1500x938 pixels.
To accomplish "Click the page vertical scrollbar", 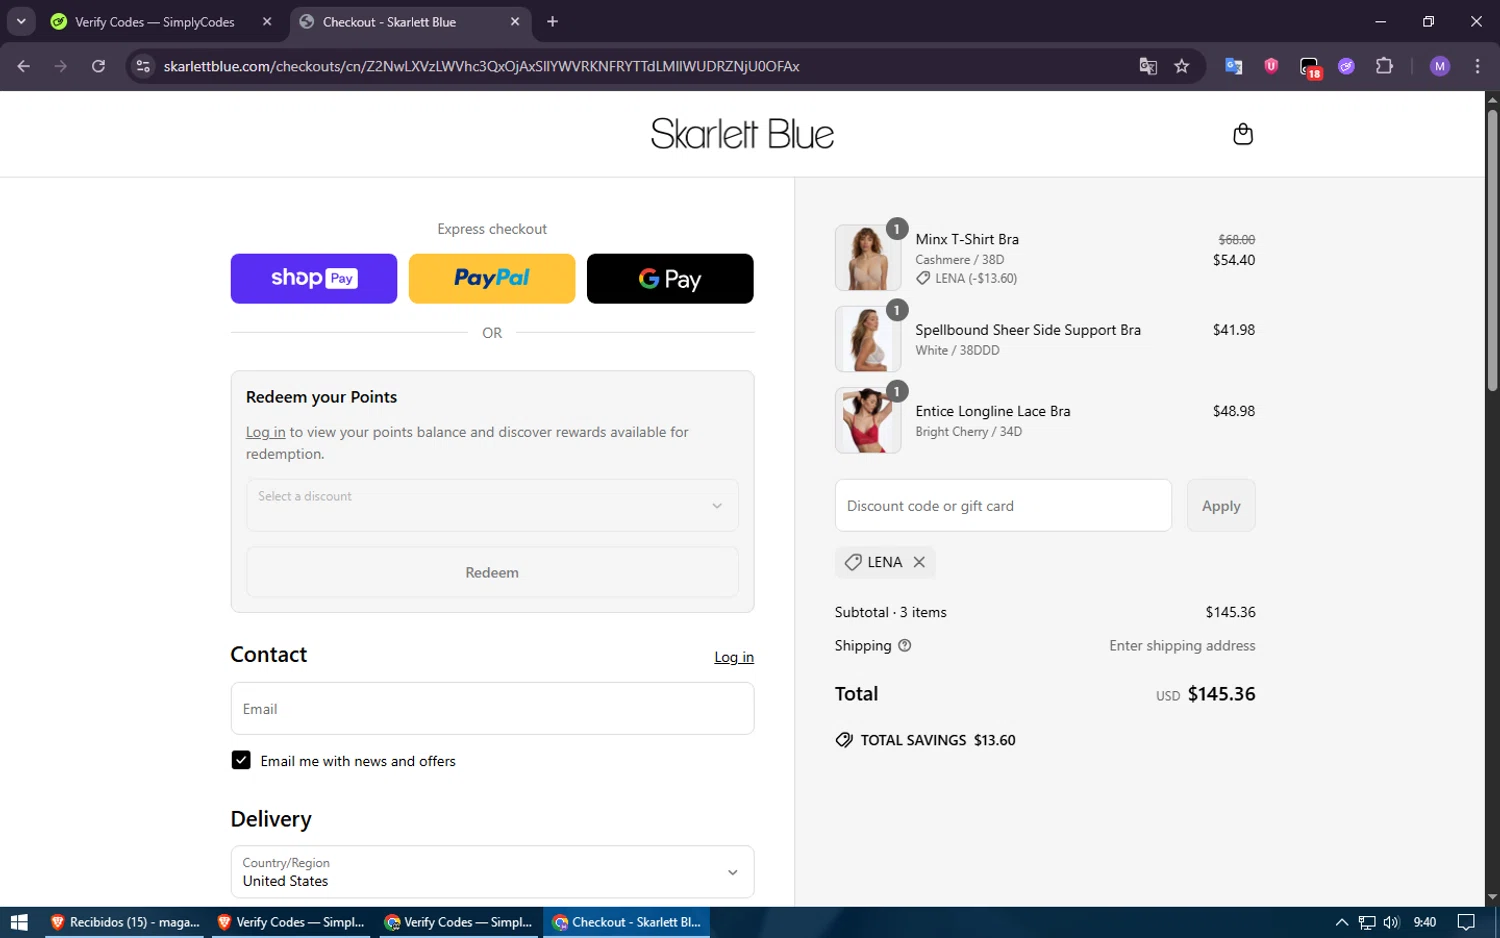I will (1492, 250).
